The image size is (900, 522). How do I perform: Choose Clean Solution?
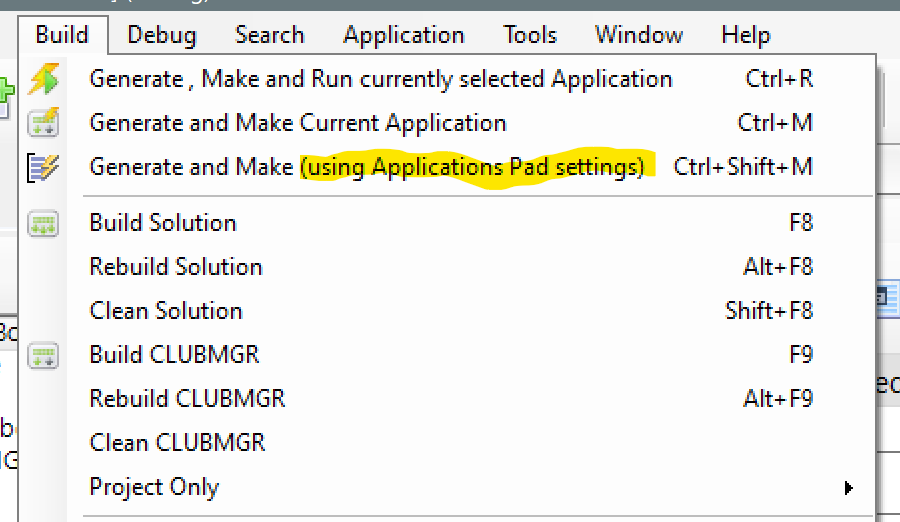coord(166,311)
